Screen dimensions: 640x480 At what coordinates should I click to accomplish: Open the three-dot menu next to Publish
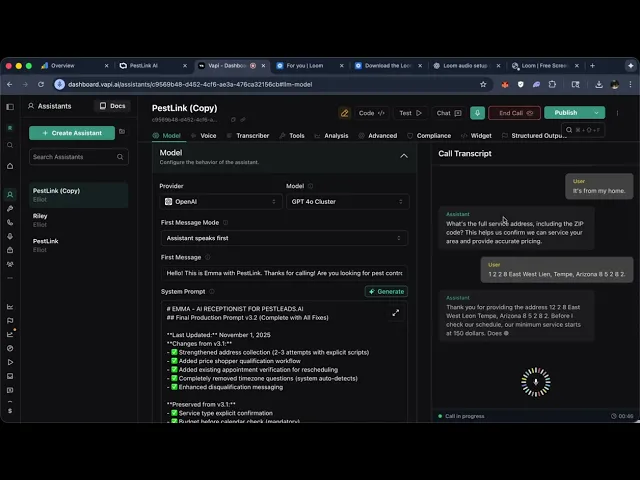pyautogui.click(x=617, y=113)
